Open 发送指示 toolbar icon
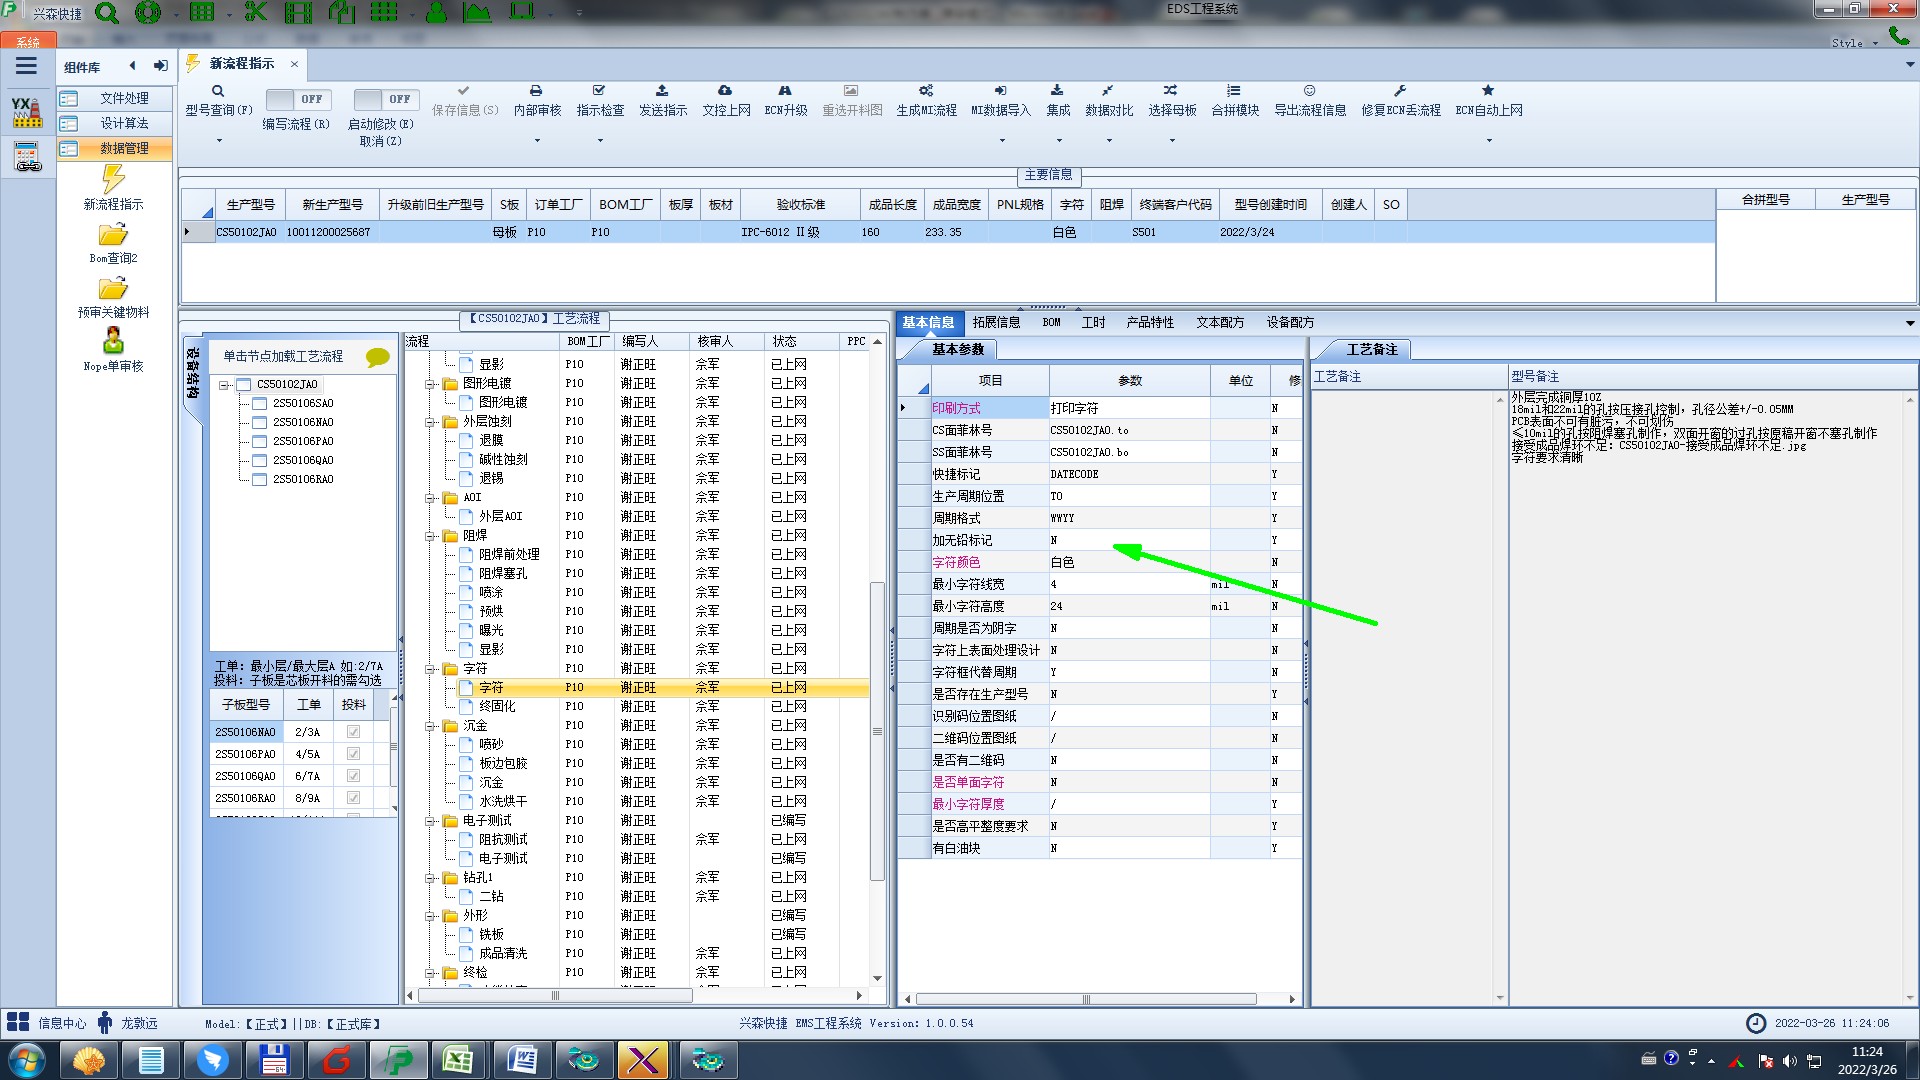This screenshot has height=1080, width=1920. click(662, 91)
